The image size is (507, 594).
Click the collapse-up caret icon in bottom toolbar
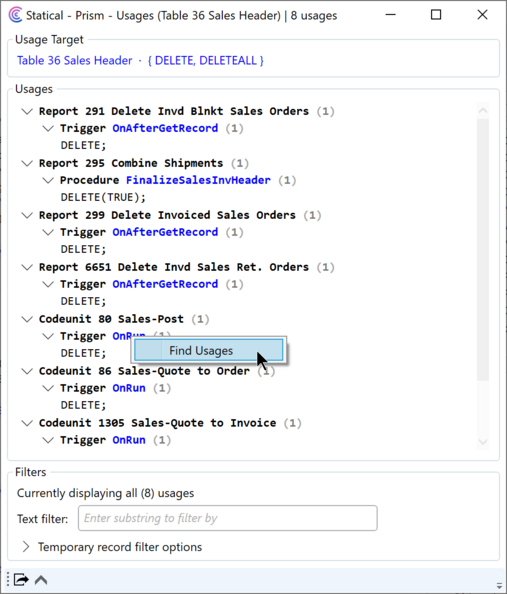(x=41, y=580)
